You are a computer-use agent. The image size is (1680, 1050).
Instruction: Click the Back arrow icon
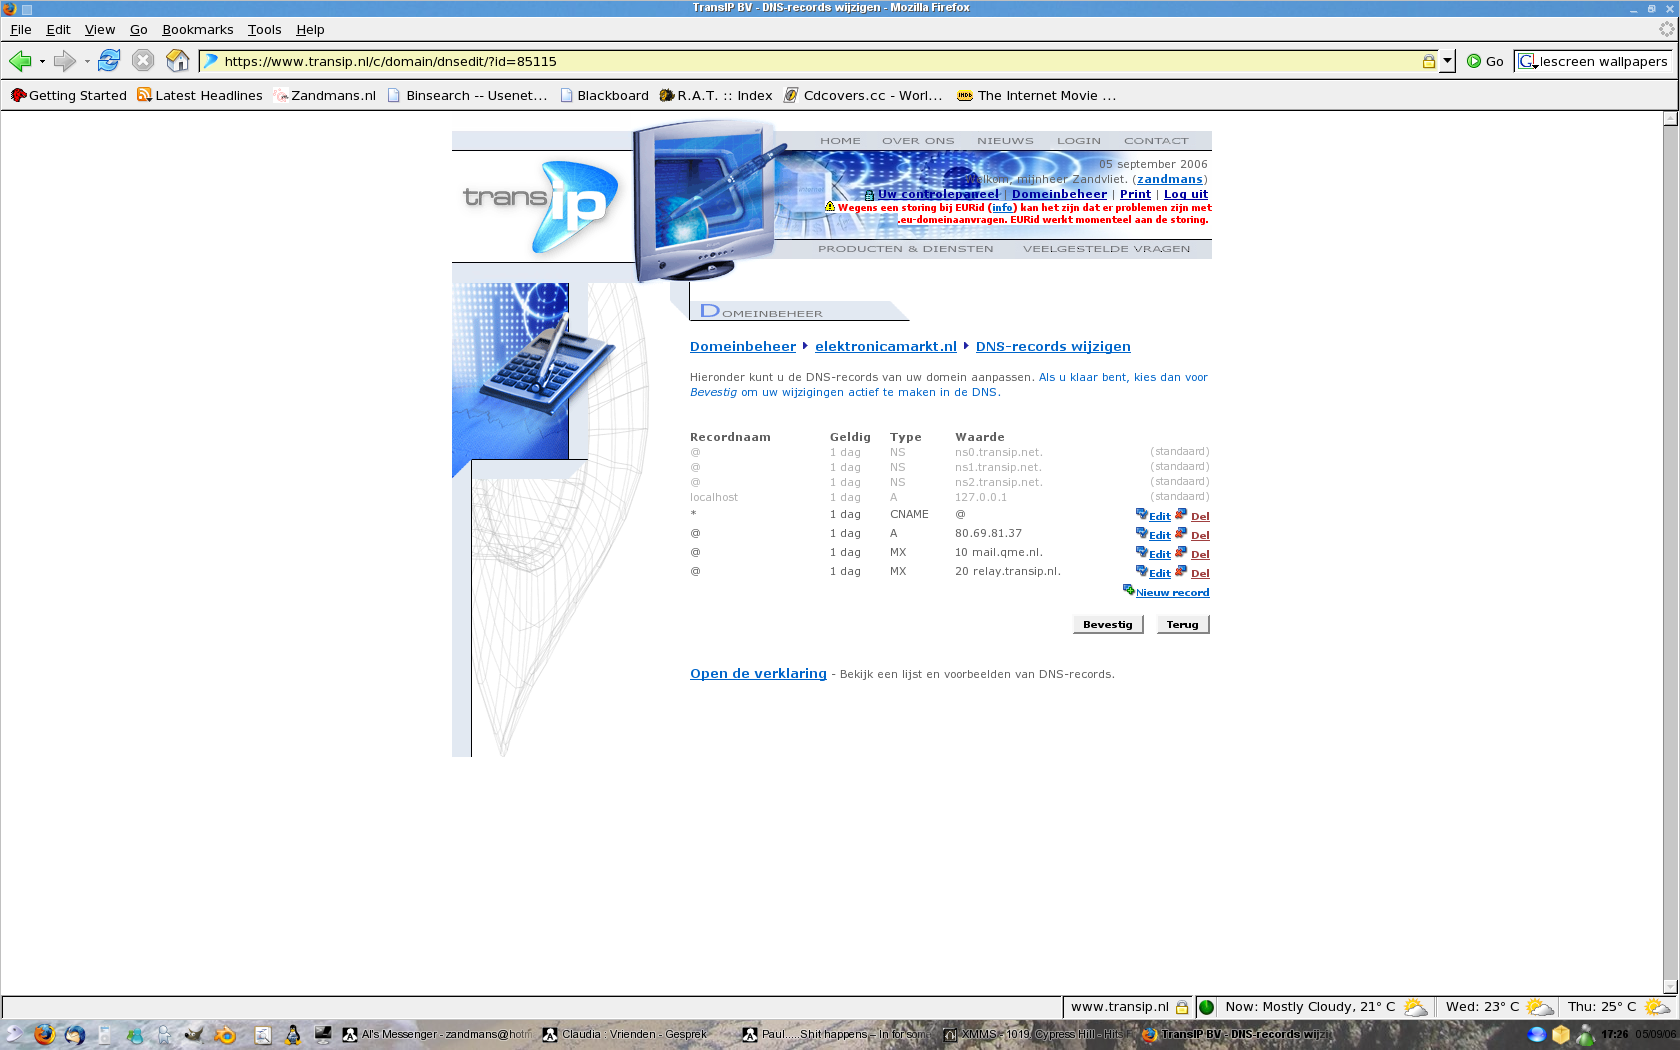[20, 61]
